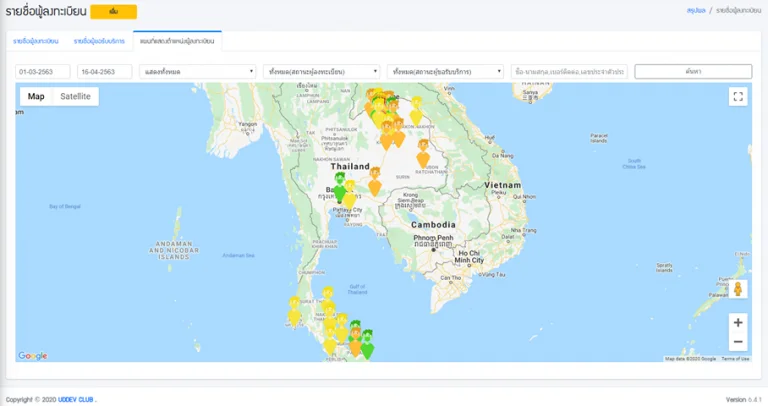
Task: Switch to Map view
Action: tap(36, 96)
